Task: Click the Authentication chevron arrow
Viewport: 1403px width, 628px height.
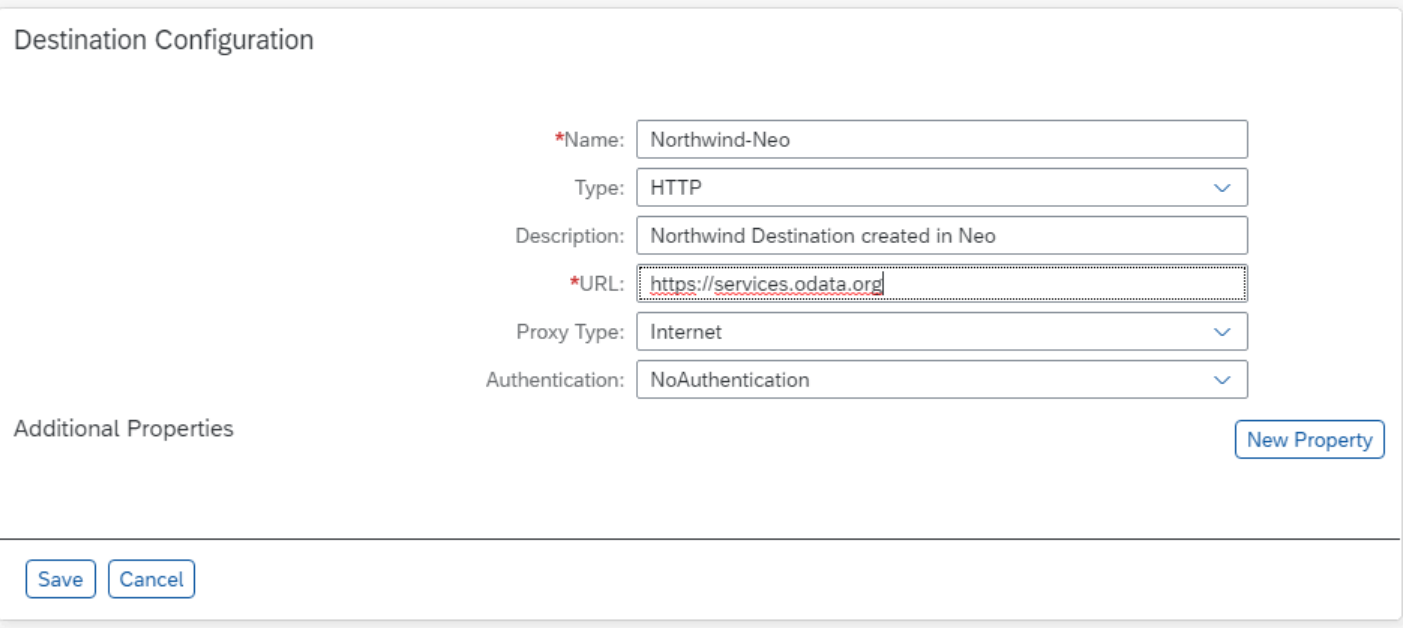Action: [x=1221, y=380]
